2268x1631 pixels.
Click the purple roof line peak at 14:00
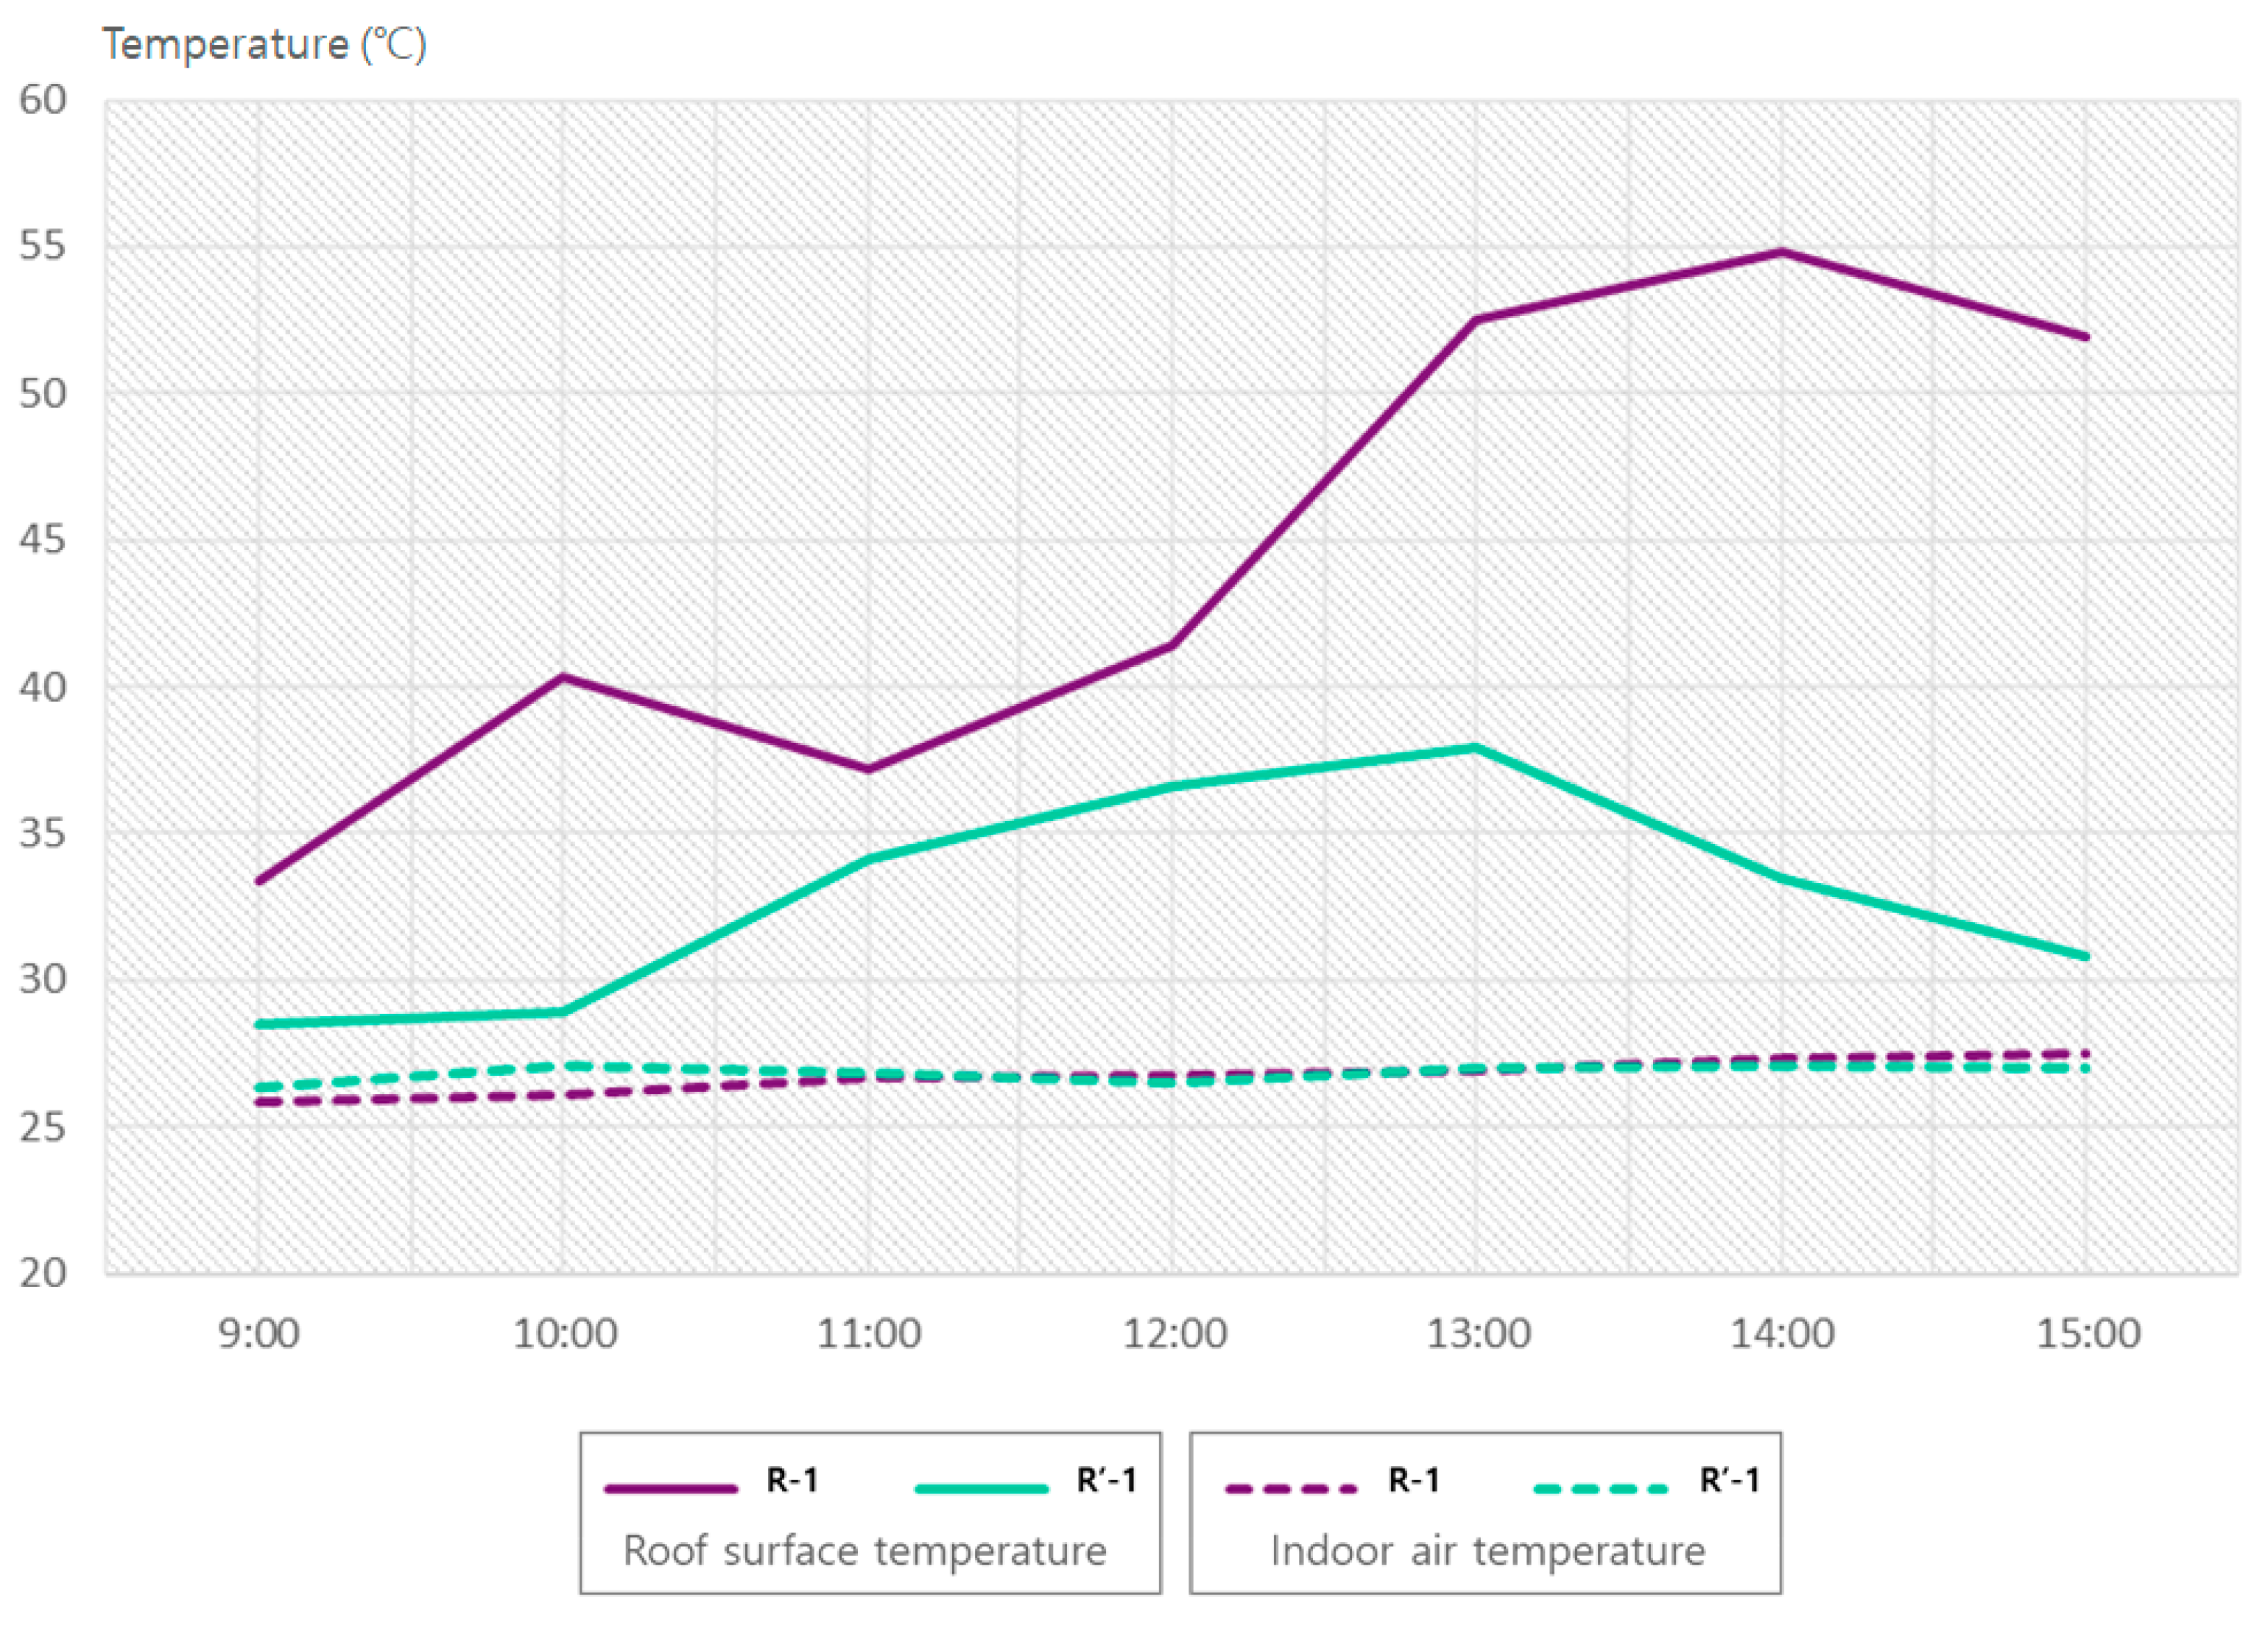tap(1782, 252)
